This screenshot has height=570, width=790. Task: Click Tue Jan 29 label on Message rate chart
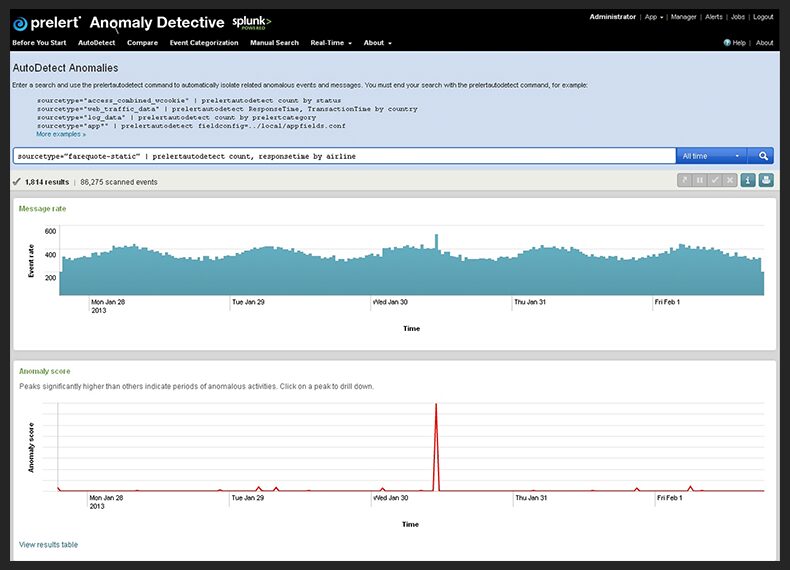[248, 302]
